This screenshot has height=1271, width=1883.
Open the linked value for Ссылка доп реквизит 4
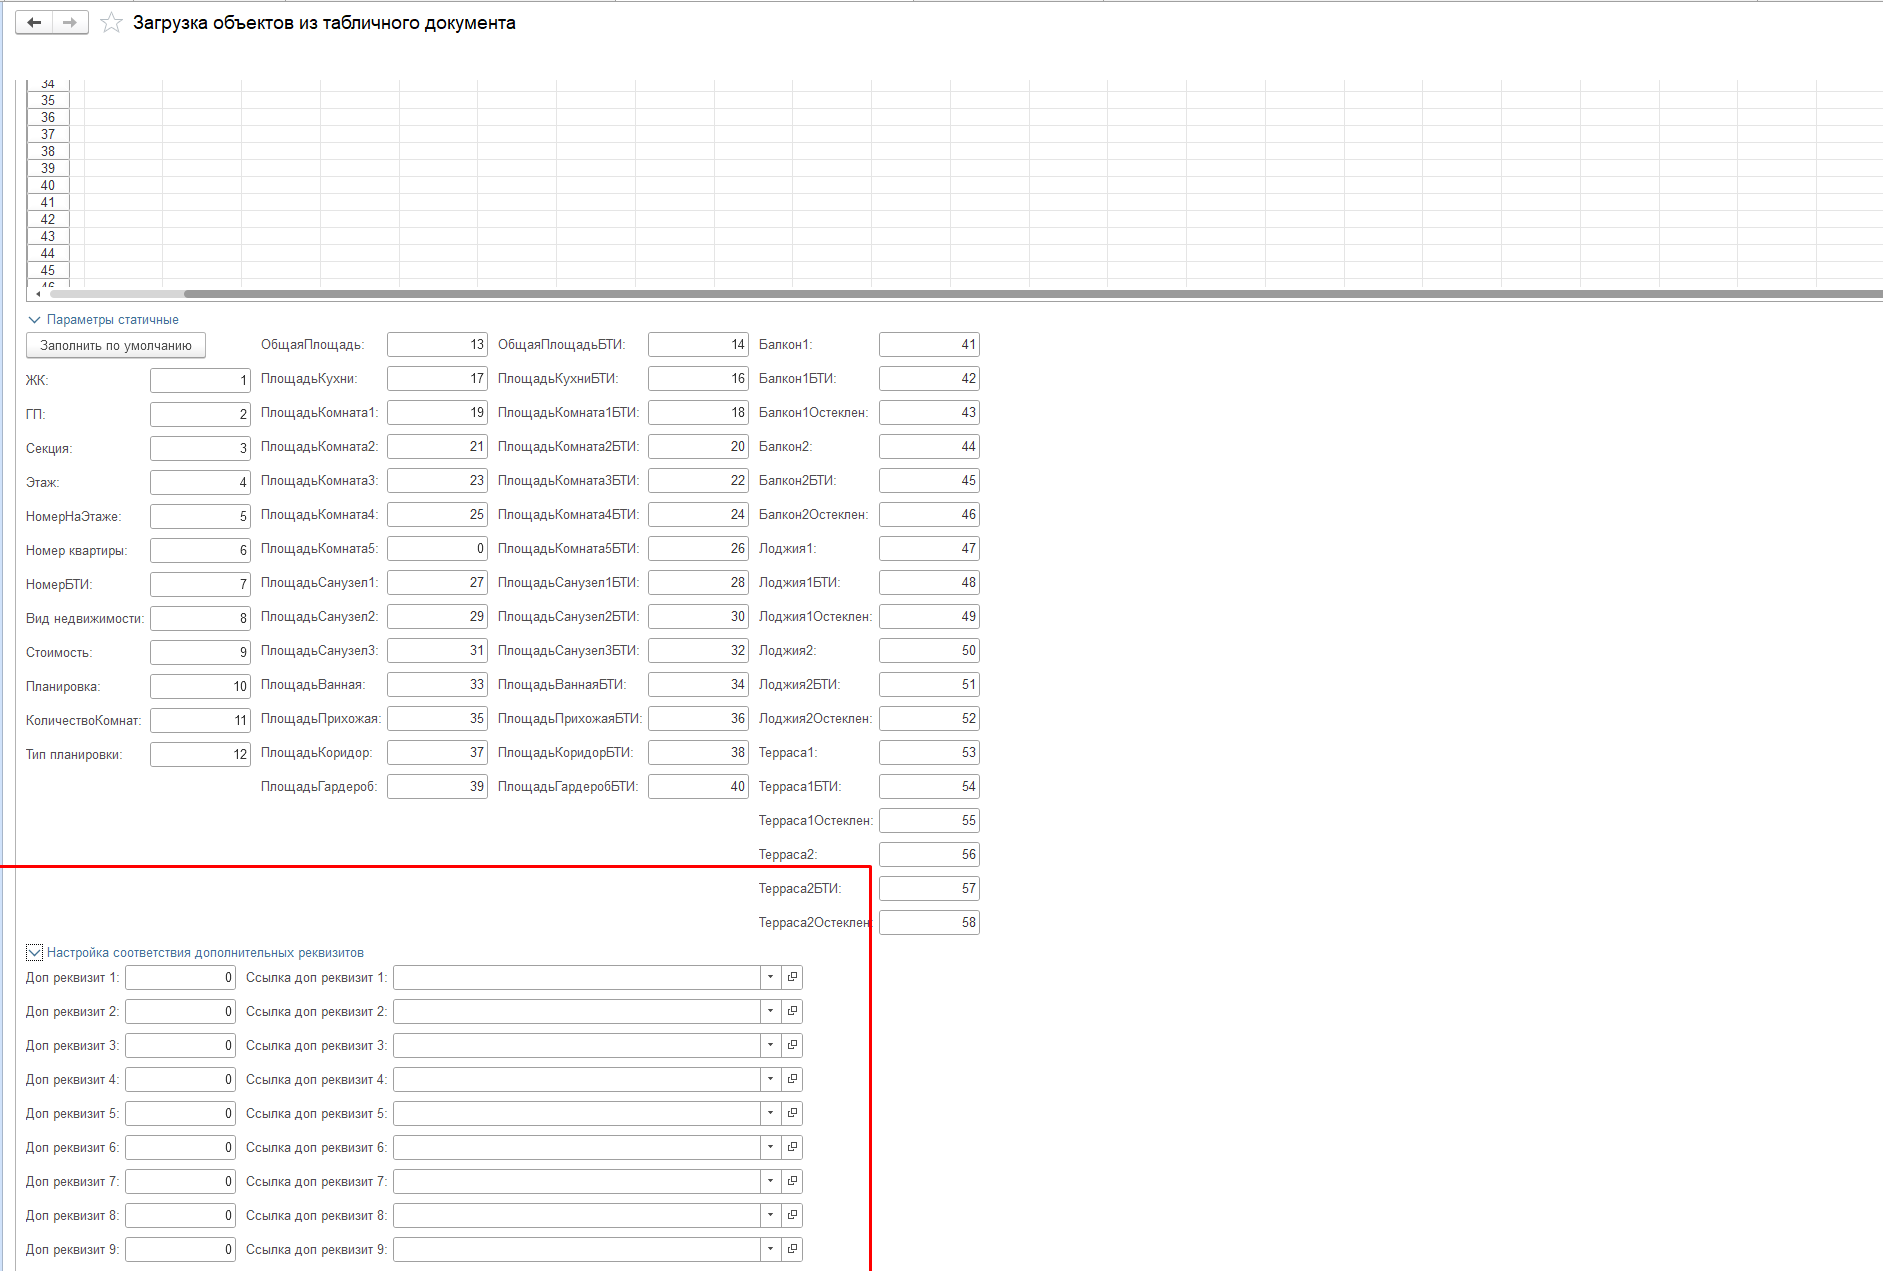point(792,1079)
